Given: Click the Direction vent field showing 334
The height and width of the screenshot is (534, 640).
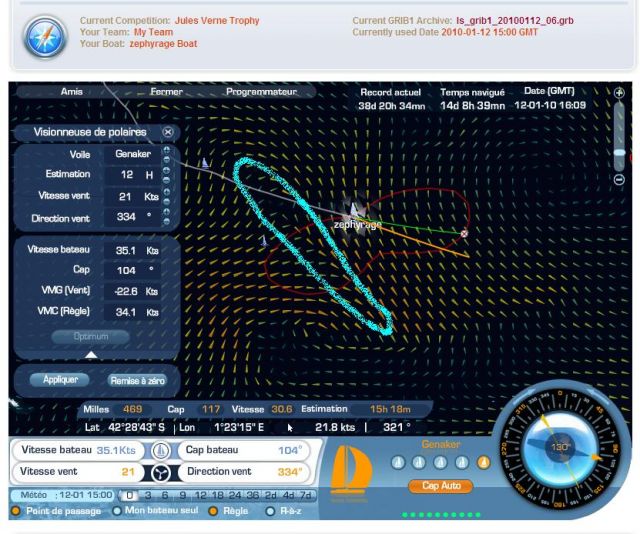Looking at the screenshot, I should (133, 217).
